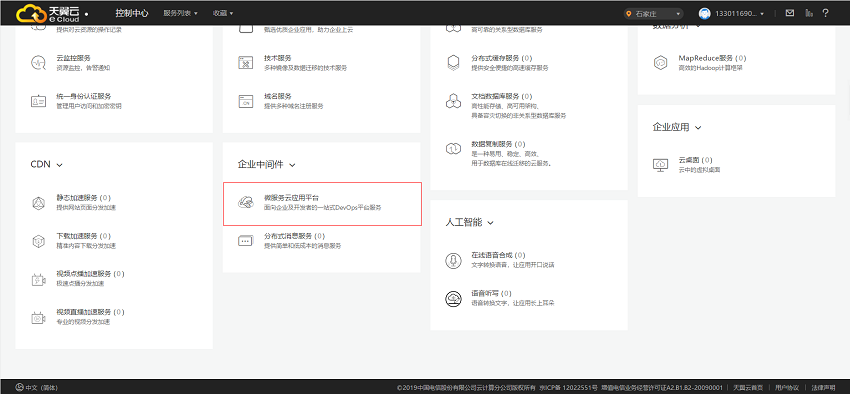Screen dimensions: 850x394
Task: Collapse the 人工智能 section
Action: [491, 223]
